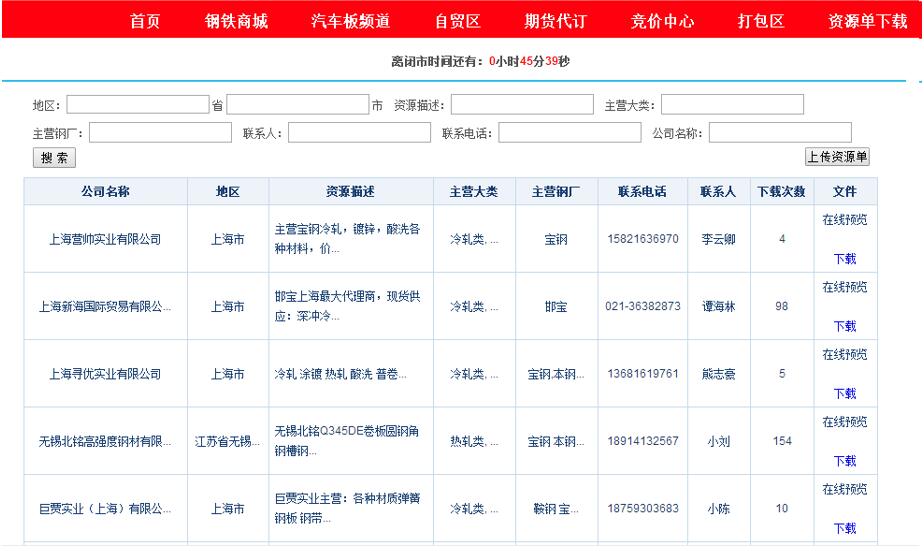The image size is (924, 551).
Task: Focus the 联系电话 search field
Action: [570, 133]
